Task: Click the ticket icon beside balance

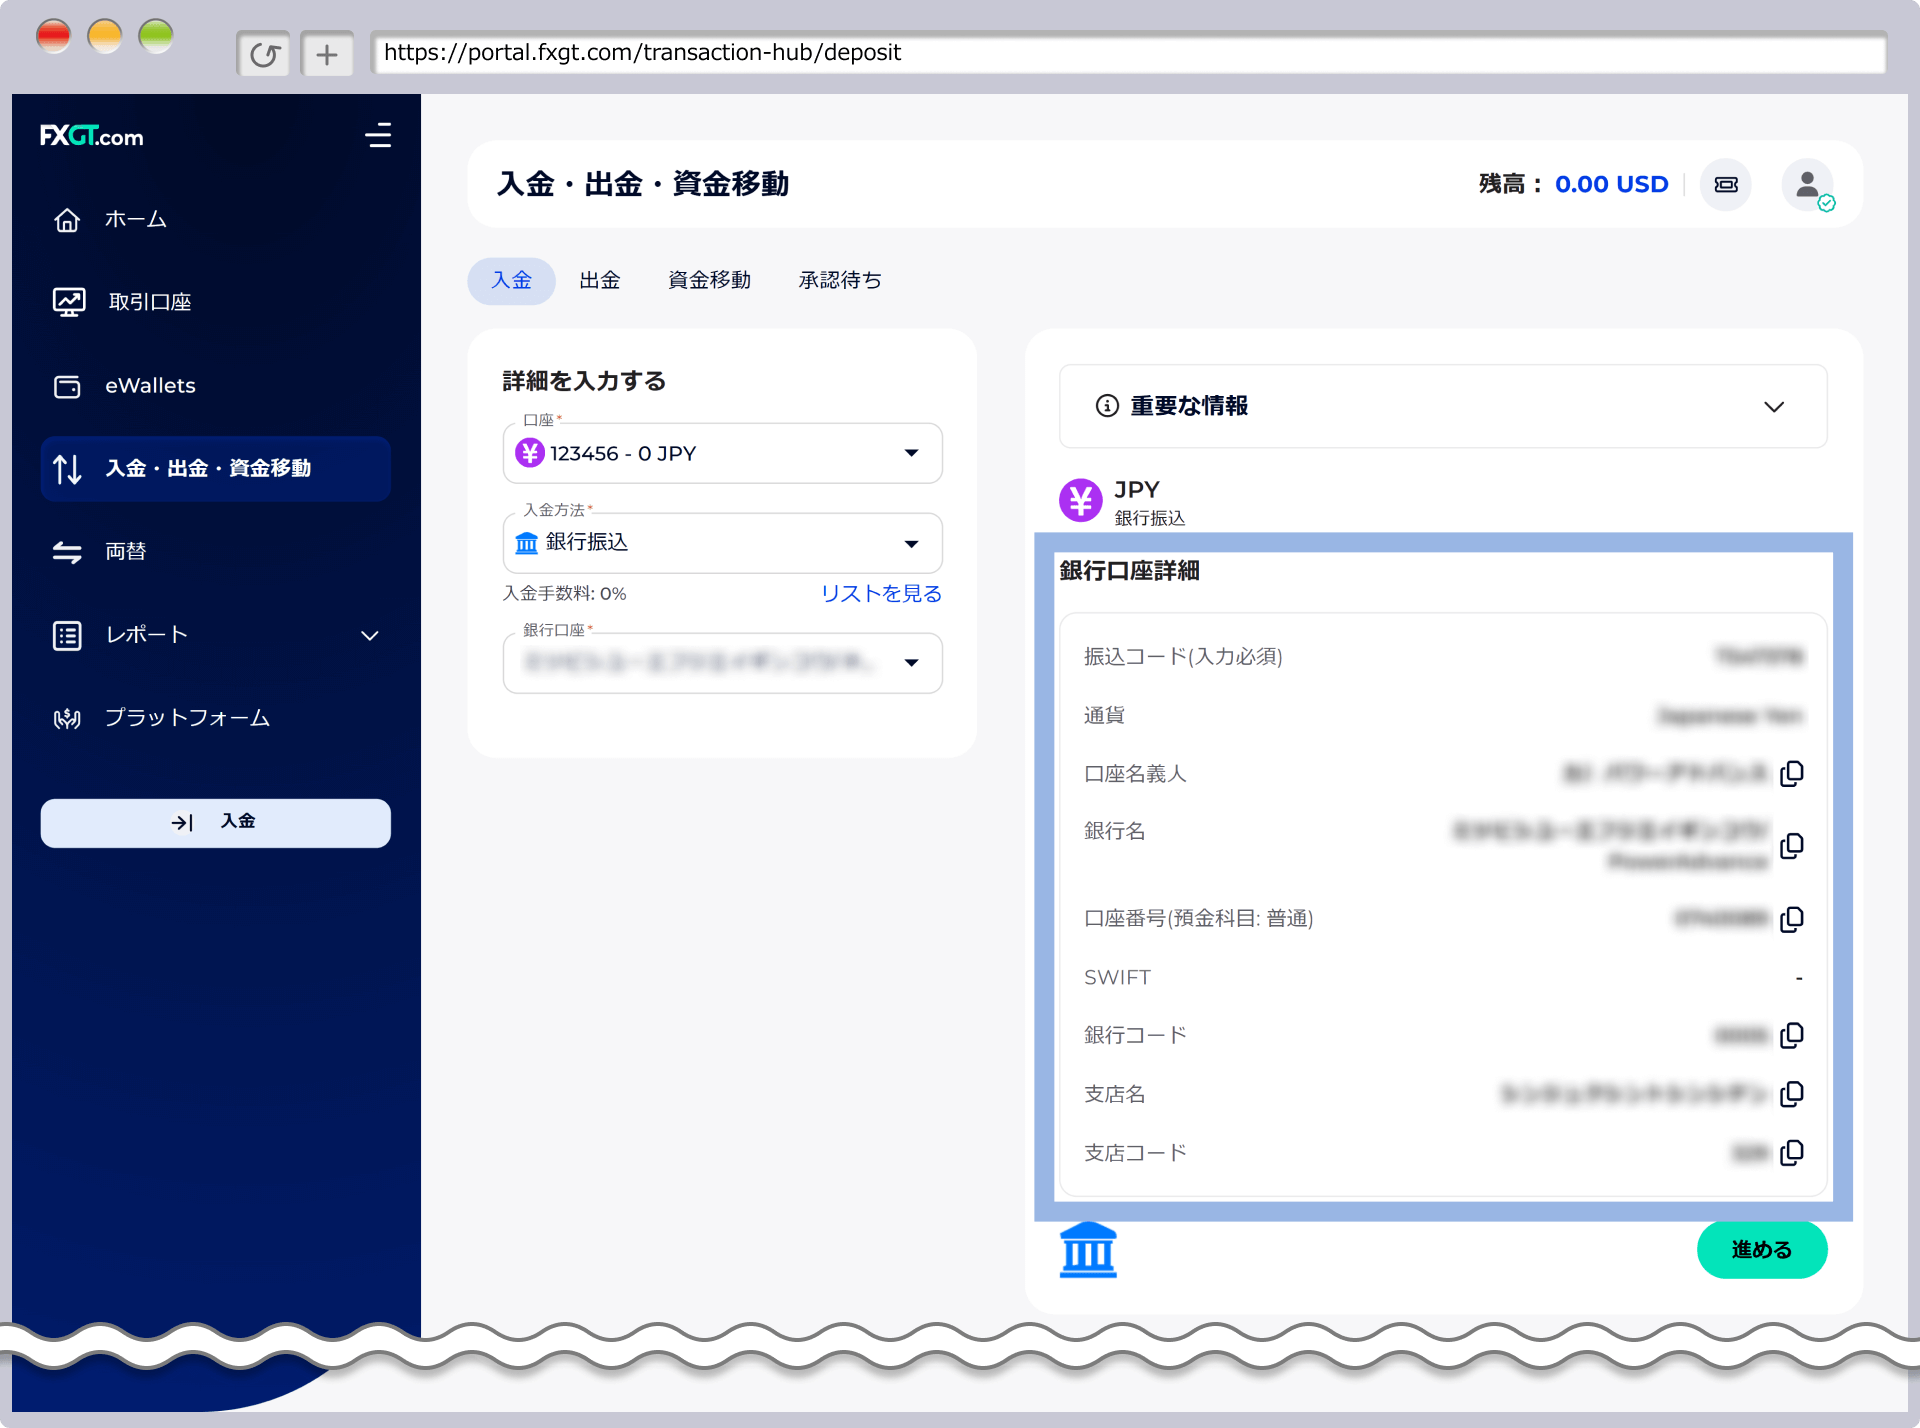Action: click(x=1726, y=185)
